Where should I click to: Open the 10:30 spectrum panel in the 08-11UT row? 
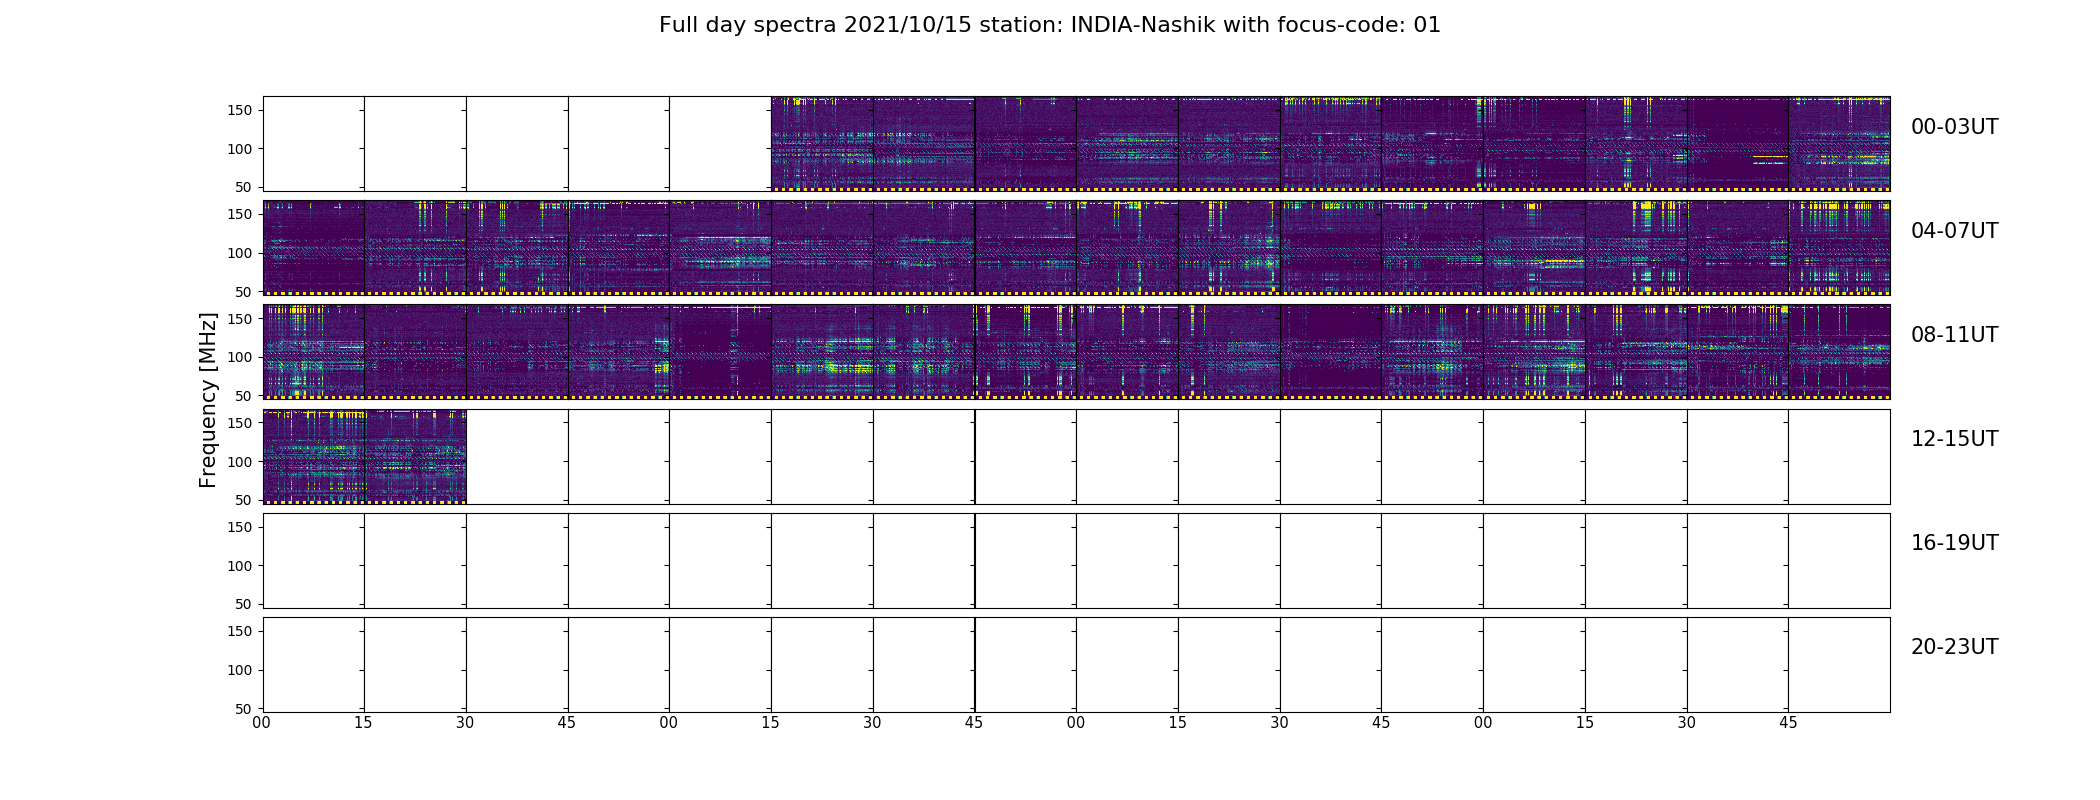tap(1331, 352)
